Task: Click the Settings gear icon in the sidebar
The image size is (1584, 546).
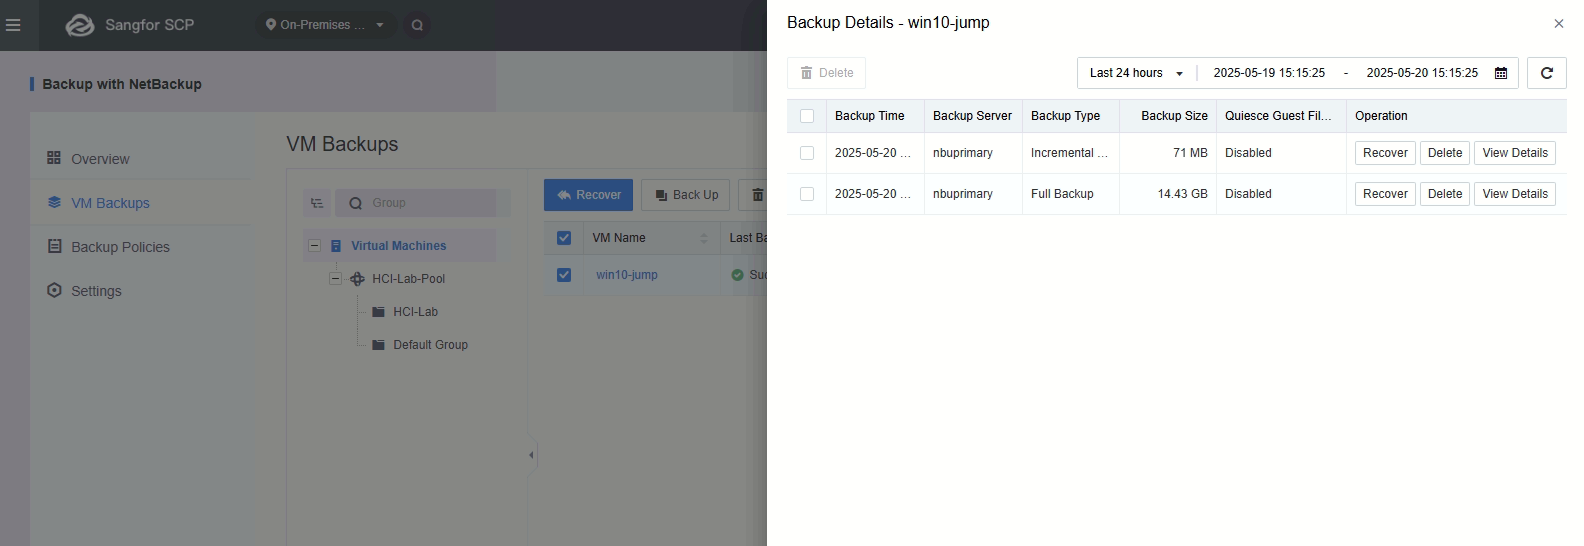Action: 54,290
